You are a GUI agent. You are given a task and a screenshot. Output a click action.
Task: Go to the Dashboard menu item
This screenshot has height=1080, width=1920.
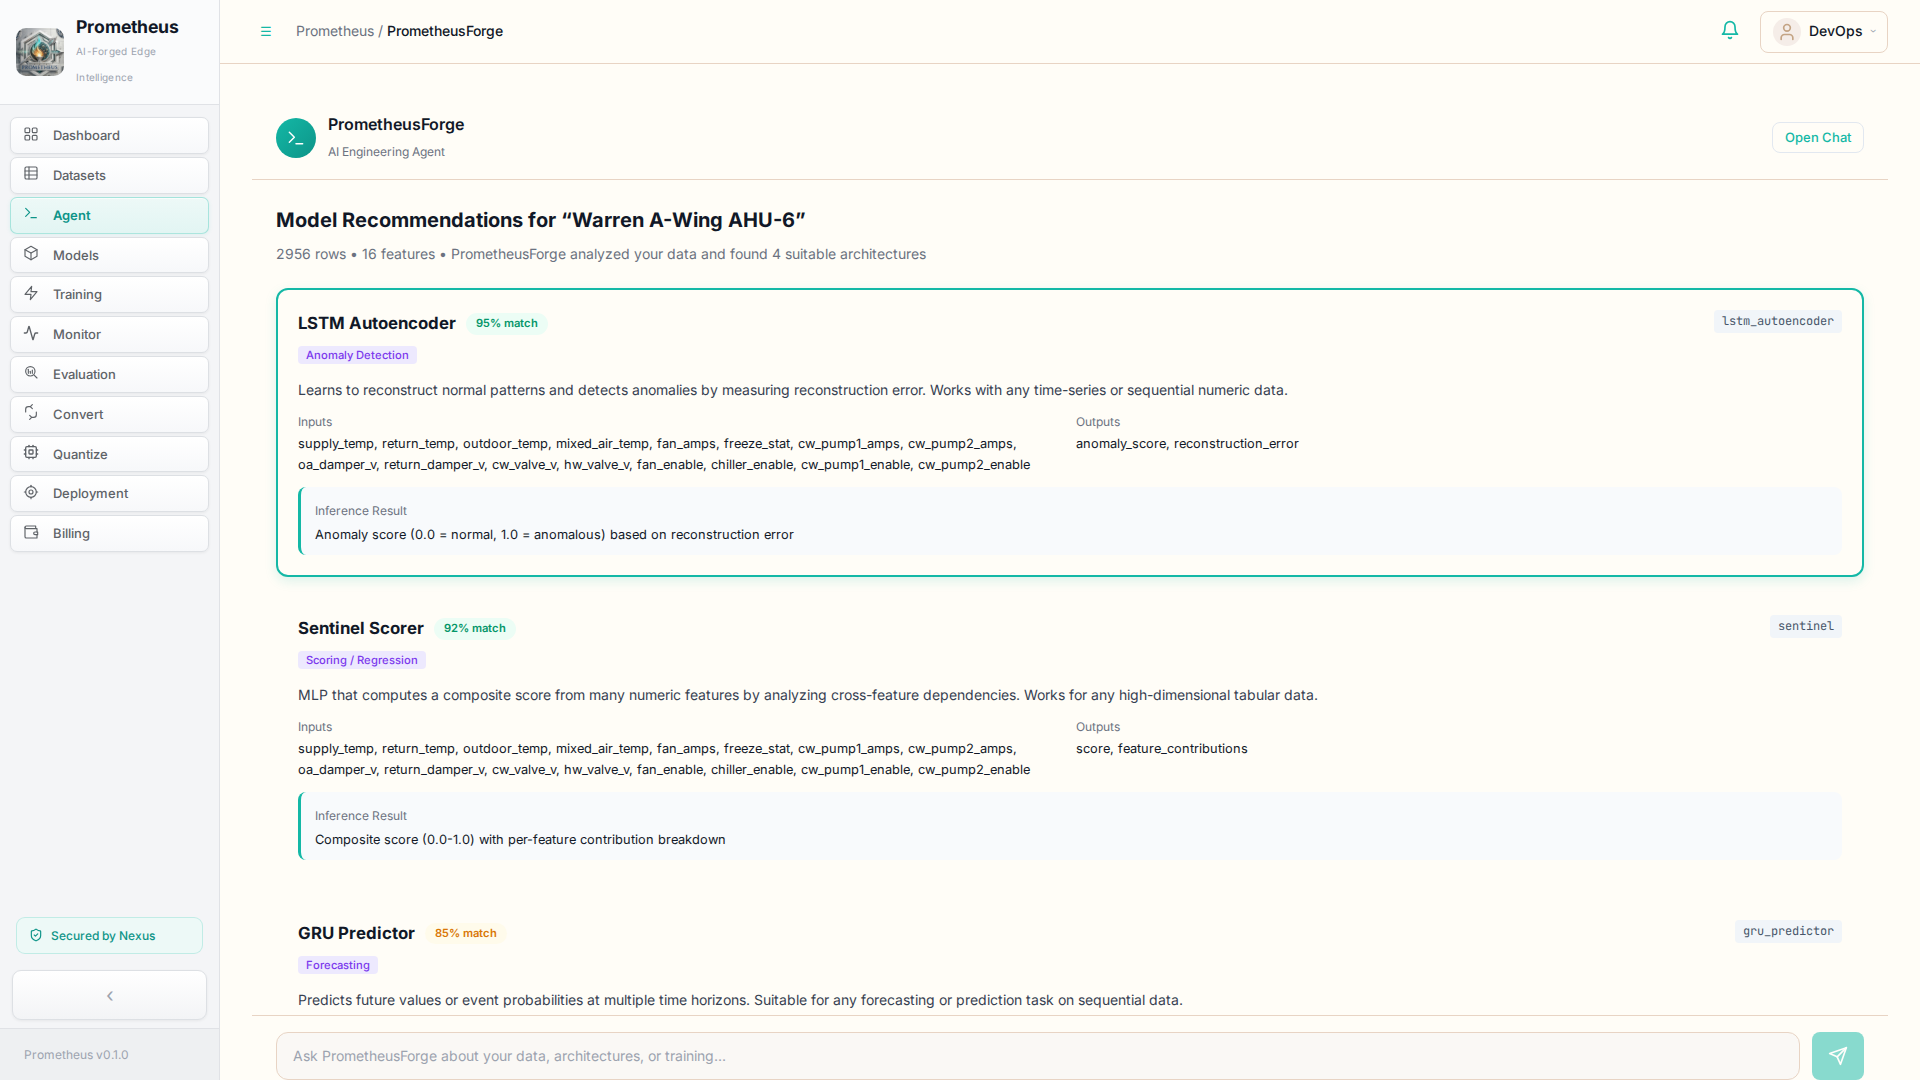pos(110,135)
